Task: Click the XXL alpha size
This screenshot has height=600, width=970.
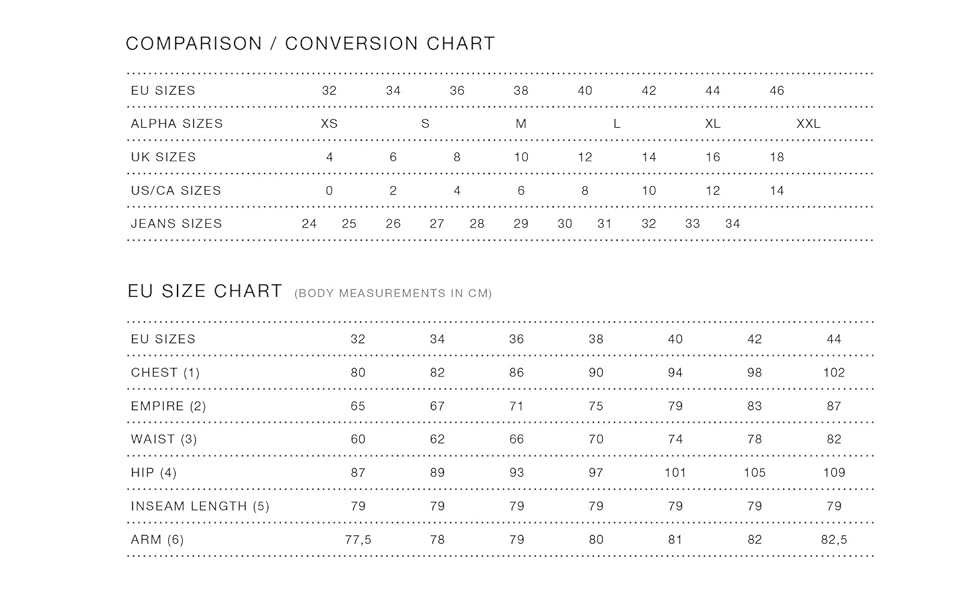Action: tap(808, 124)
